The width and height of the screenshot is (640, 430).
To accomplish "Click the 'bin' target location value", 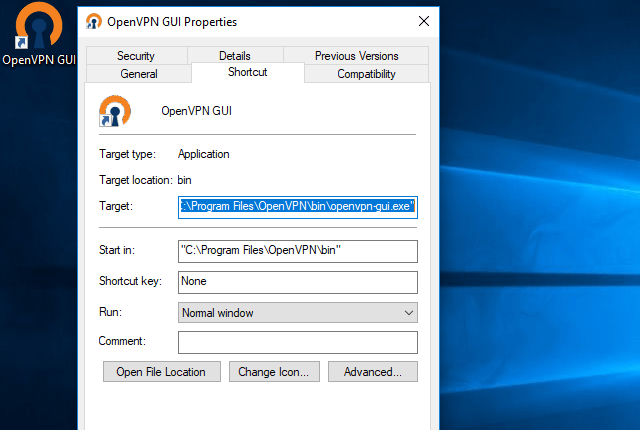I will click(x=184, y=180).
